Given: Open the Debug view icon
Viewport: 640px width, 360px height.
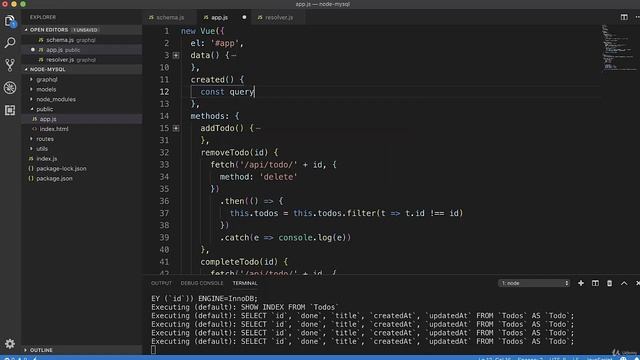Looking at the screenshot, I should (x=10, y=87).
